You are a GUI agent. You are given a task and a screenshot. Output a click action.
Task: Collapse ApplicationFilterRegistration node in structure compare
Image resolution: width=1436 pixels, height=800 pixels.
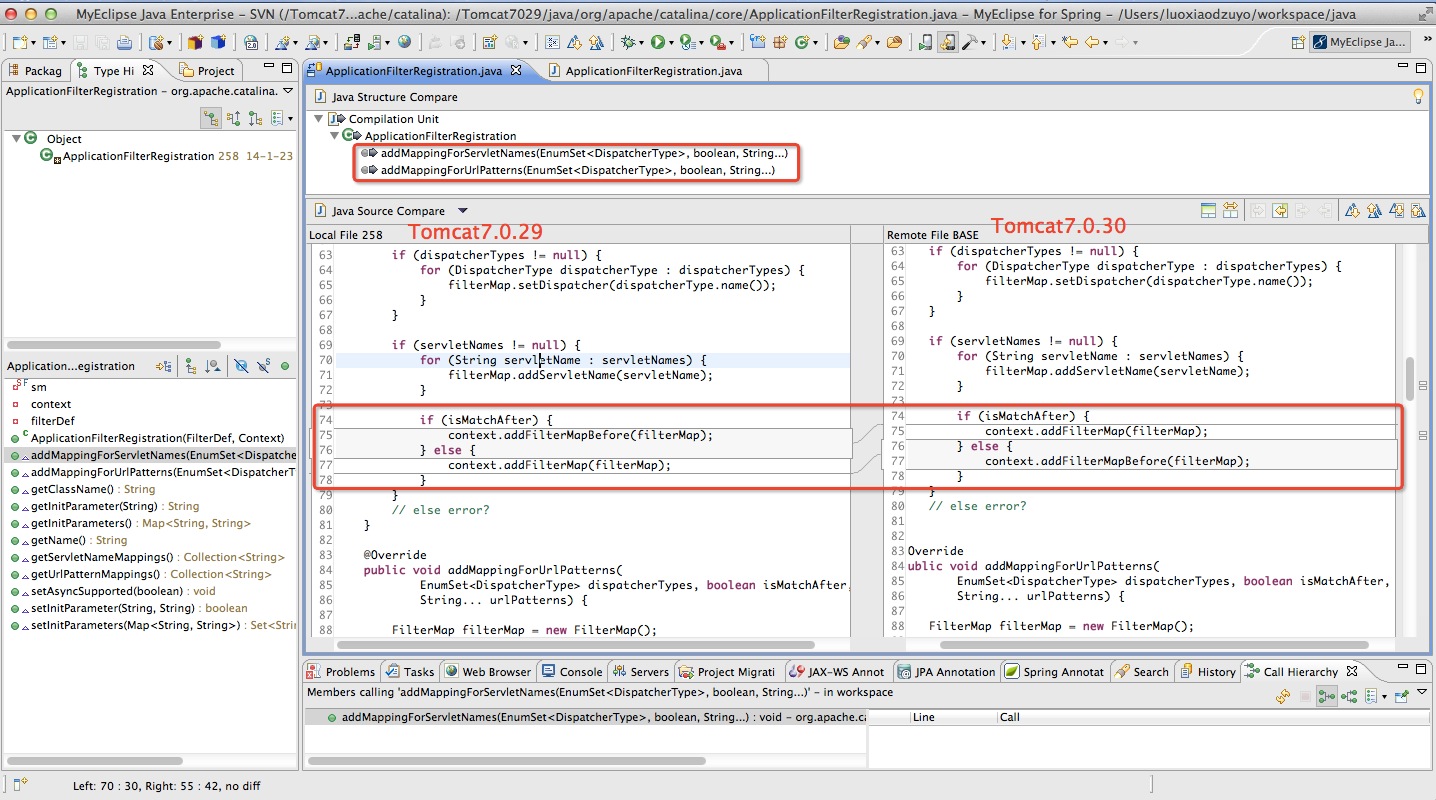tap(334, 135)
